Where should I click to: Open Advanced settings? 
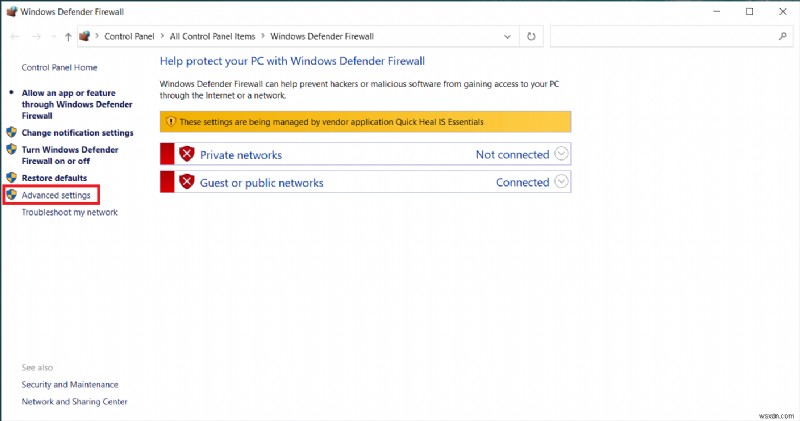coord(56,195)
